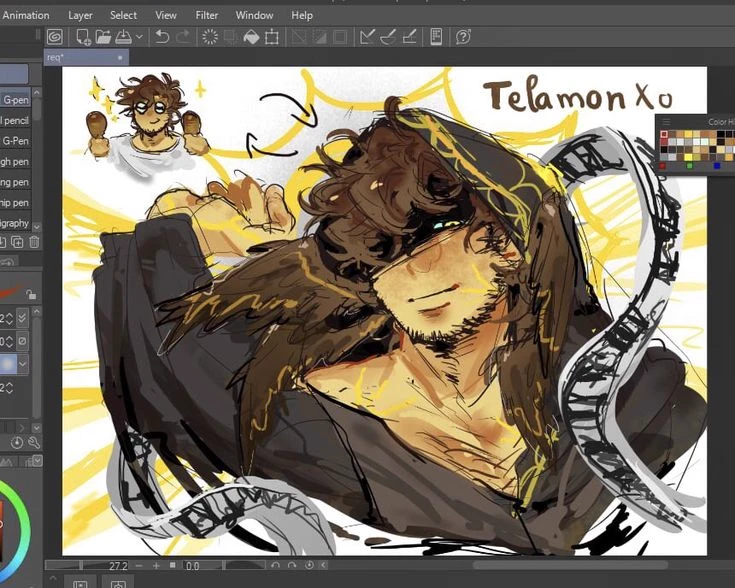Screen dimensions: 735x588
Task: Select the blue swatch in Color History
Action: pos(716,166)
